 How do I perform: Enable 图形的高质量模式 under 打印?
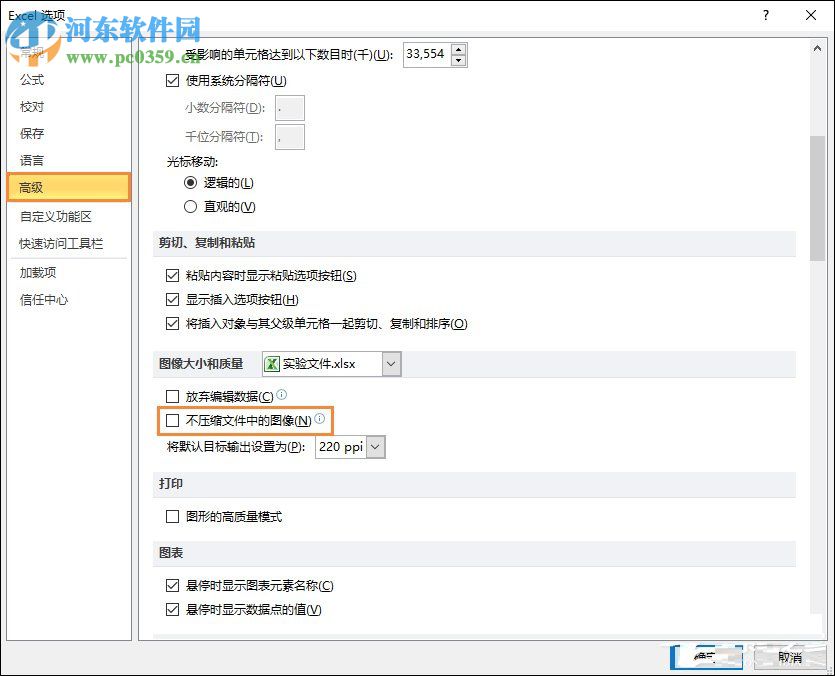173,516
